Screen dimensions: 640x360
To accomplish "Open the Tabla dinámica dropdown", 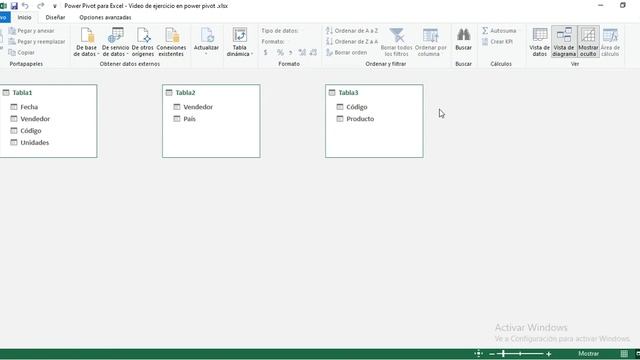I will click(x=240, y=42).
